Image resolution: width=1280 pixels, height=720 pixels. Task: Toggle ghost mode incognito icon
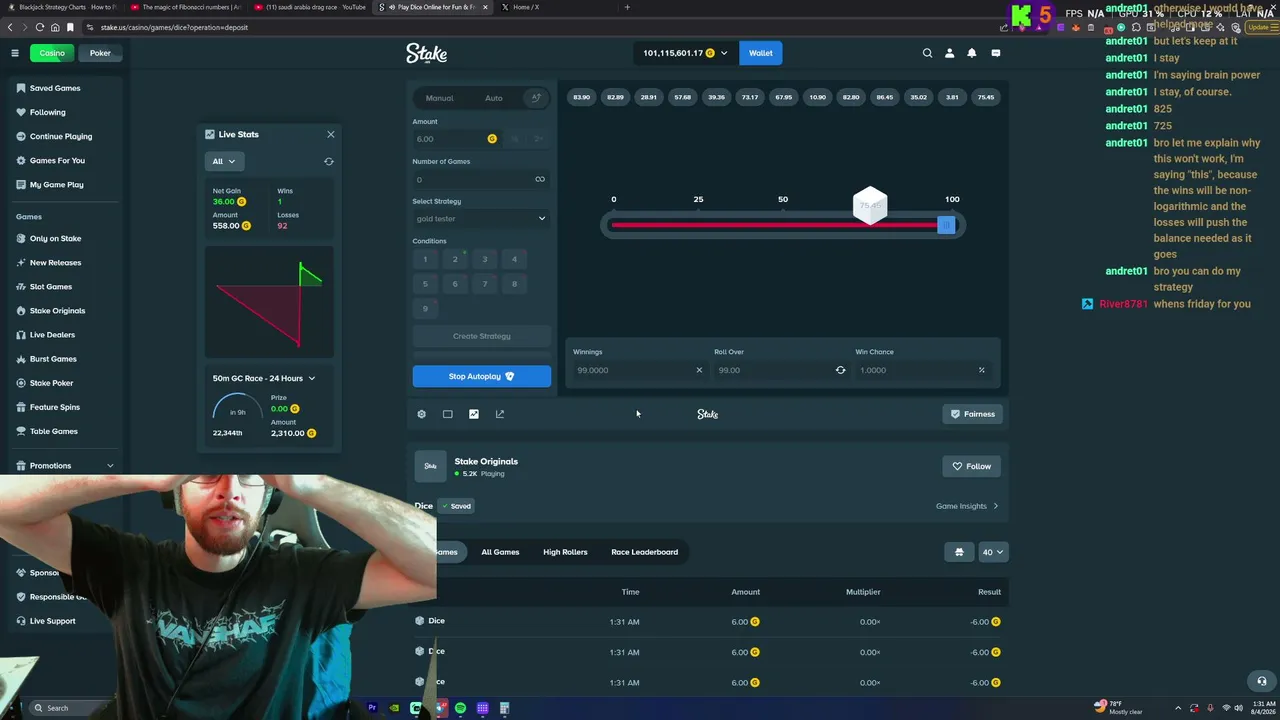(x=959, y=552)
